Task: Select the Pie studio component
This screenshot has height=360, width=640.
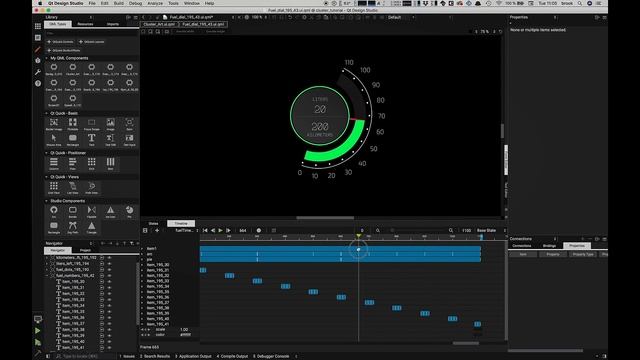Action: 129,211
